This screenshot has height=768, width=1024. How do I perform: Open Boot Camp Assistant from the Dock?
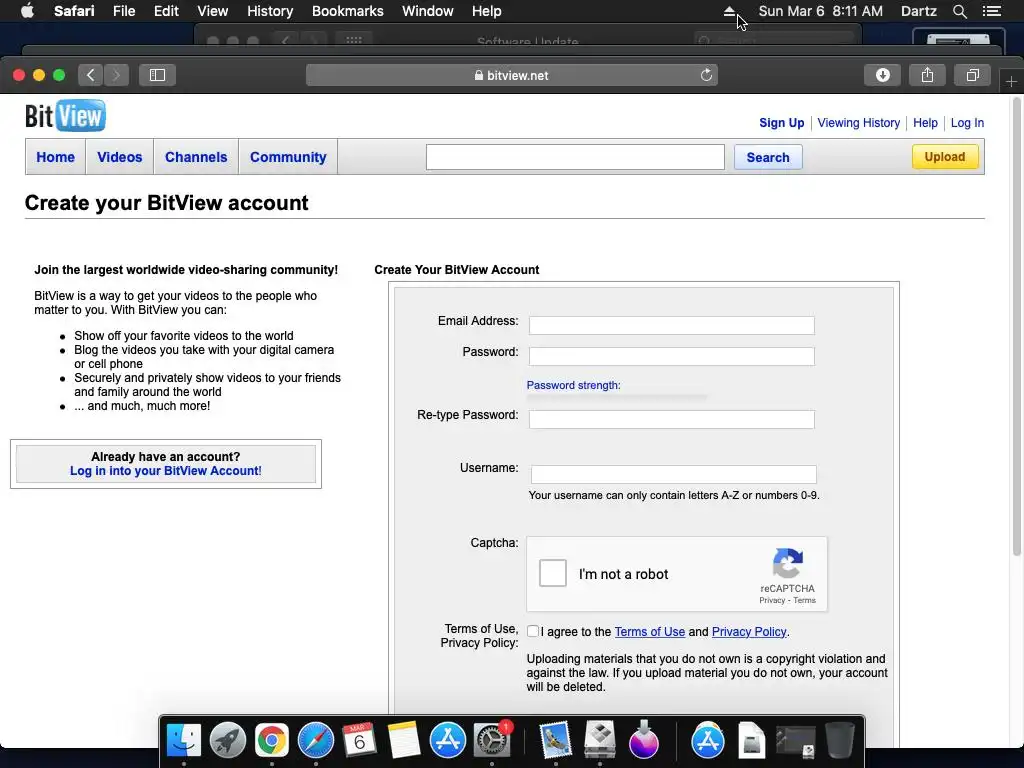coord(600,741)
